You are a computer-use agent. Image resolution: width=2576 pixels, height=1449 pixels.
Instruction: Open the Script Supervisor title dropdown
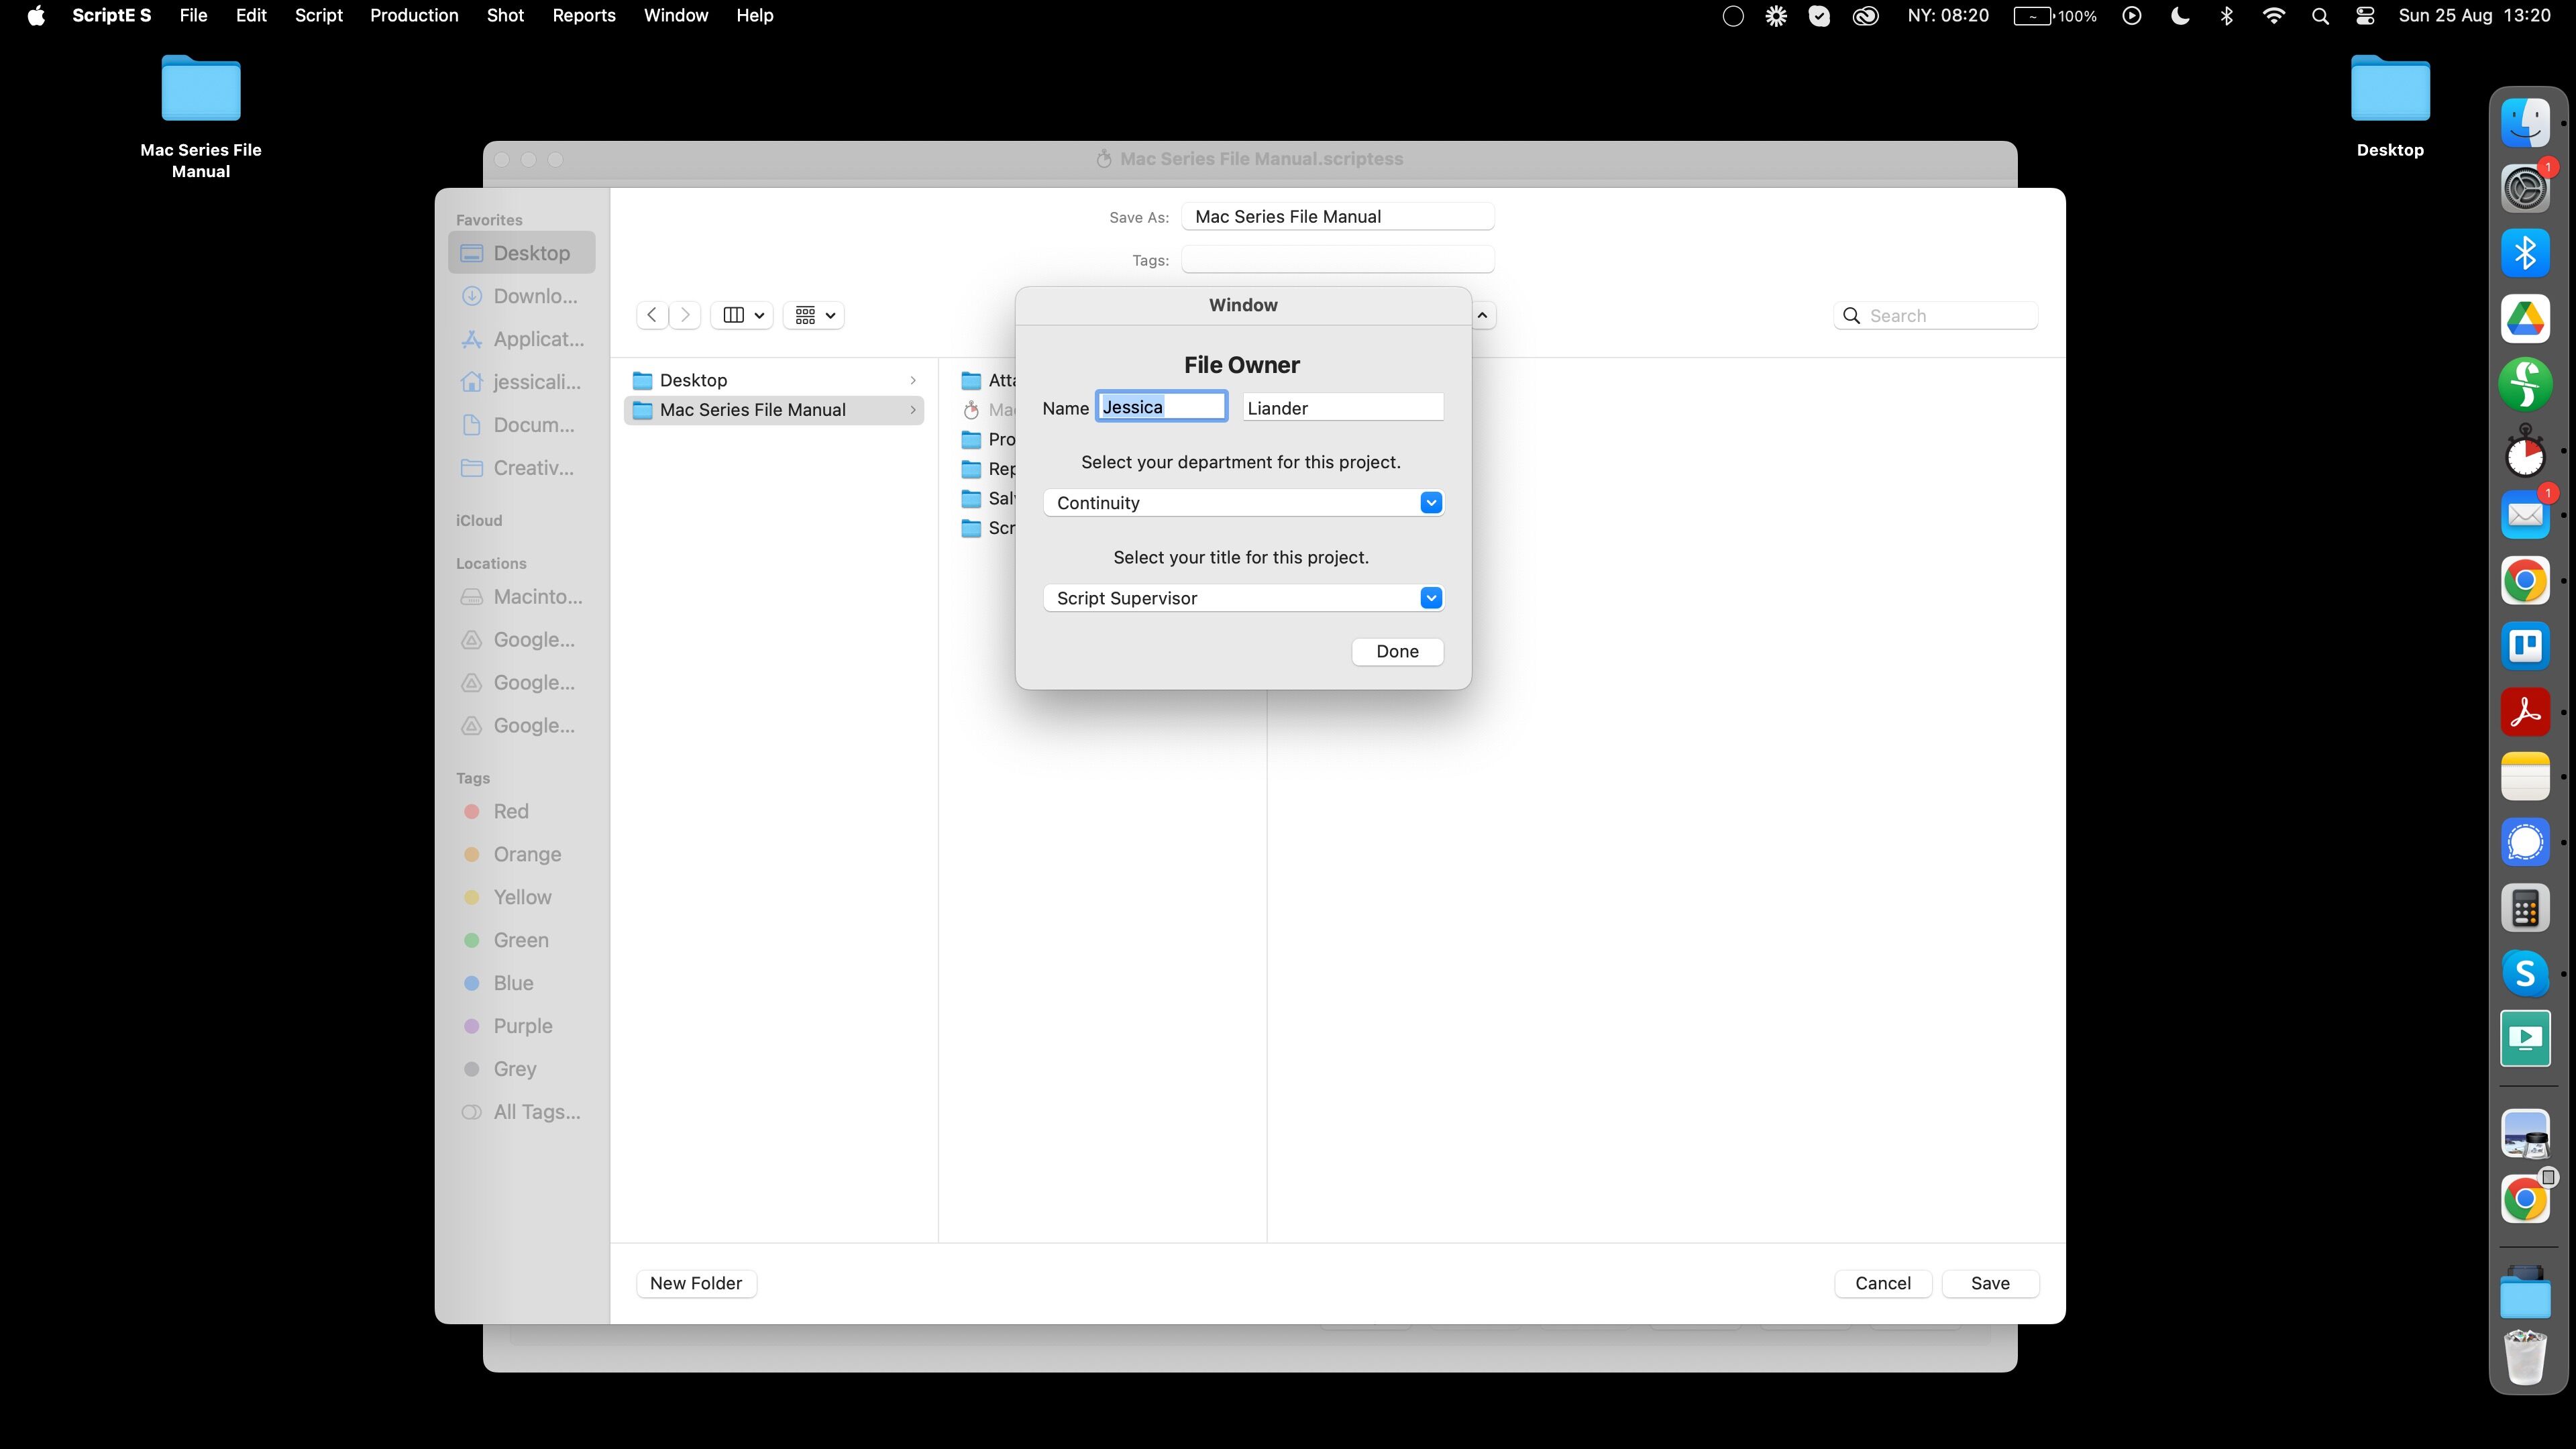click(x=1431, y=598)
